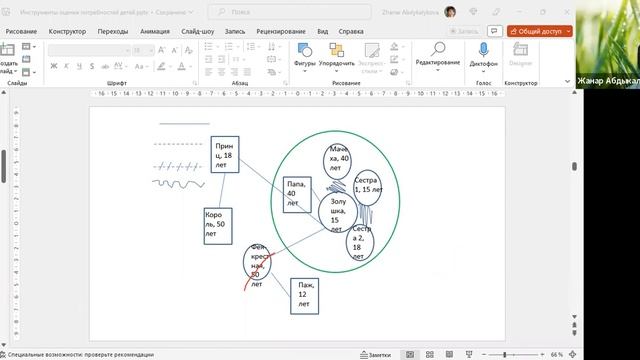Click accessibility check status message

pyautogui.click(x=77, y=355)
